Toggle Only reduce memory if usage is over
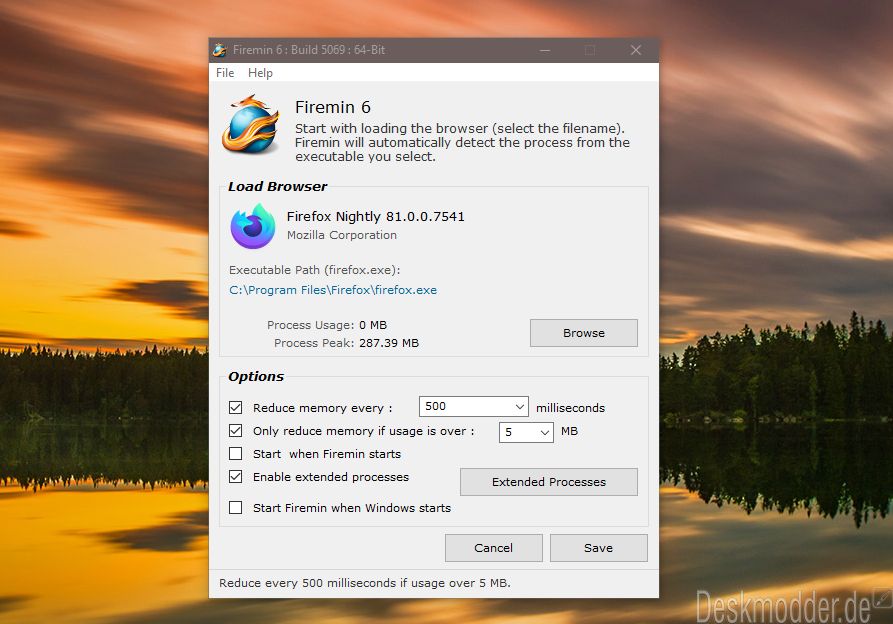893x624 pixels. tap(236, 430)
